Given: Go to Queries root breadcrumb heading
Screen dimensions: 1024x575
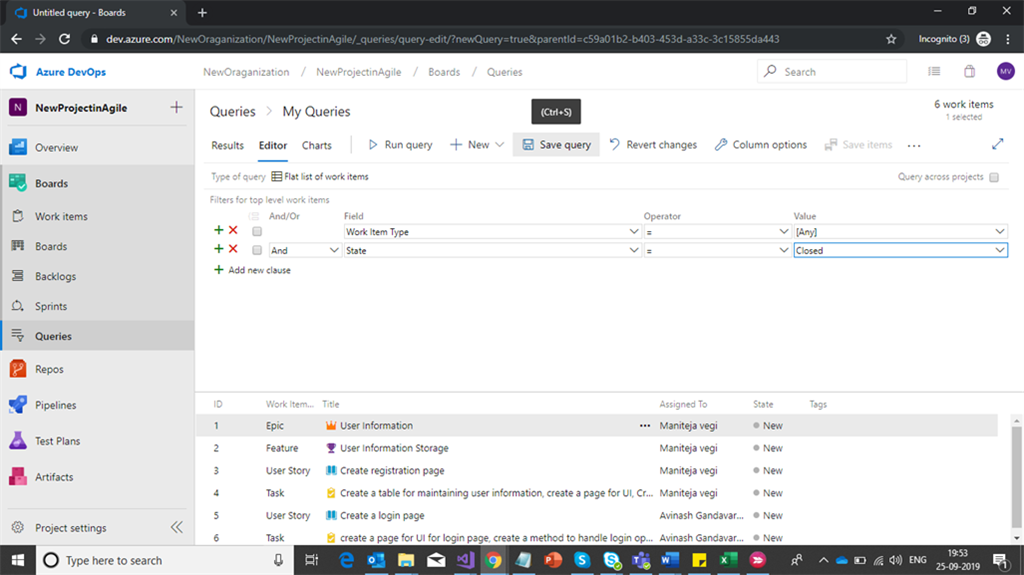Looking at the screenshot, I should pyautogui.click(x=232, y=112).
